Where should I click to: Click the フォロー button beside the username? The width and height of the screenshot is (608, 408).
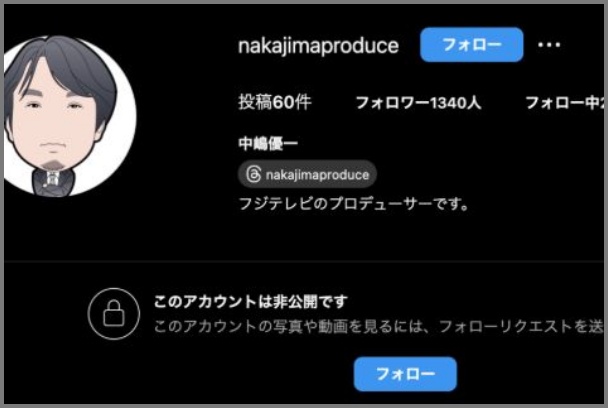coord(472,45)
